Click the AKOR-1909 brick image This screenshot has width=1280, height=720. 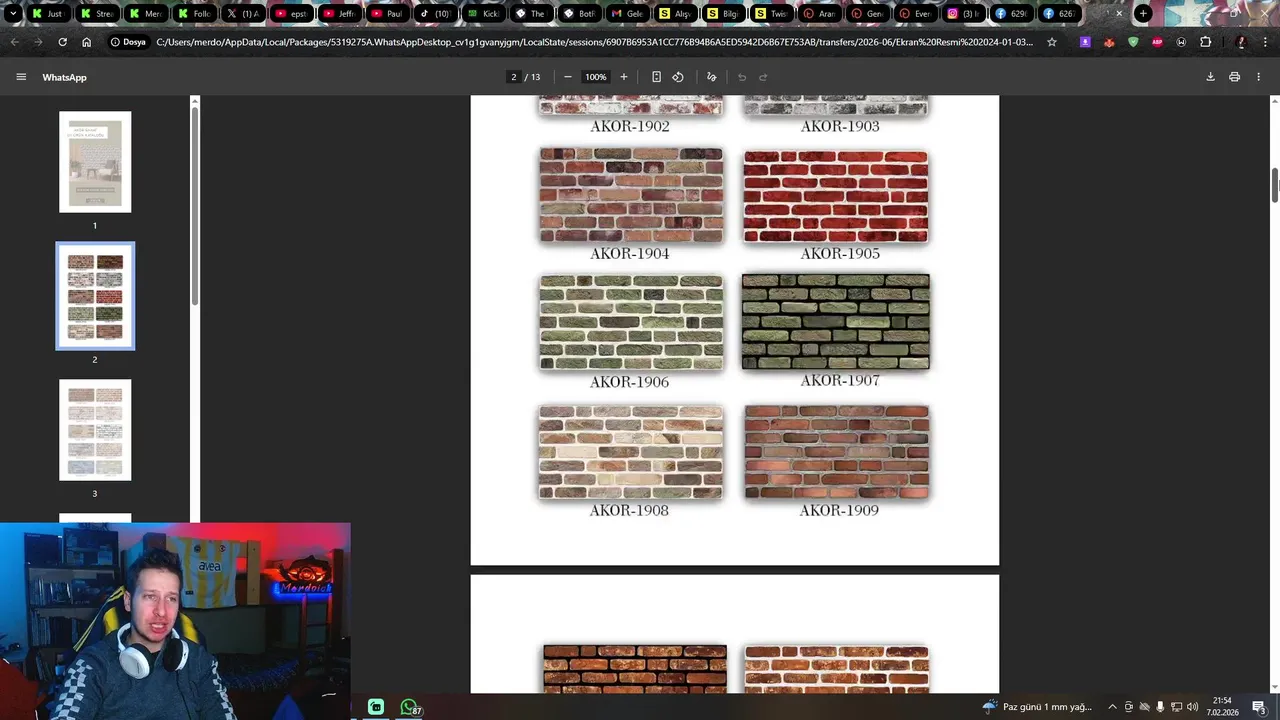click(x=837, y=452)
